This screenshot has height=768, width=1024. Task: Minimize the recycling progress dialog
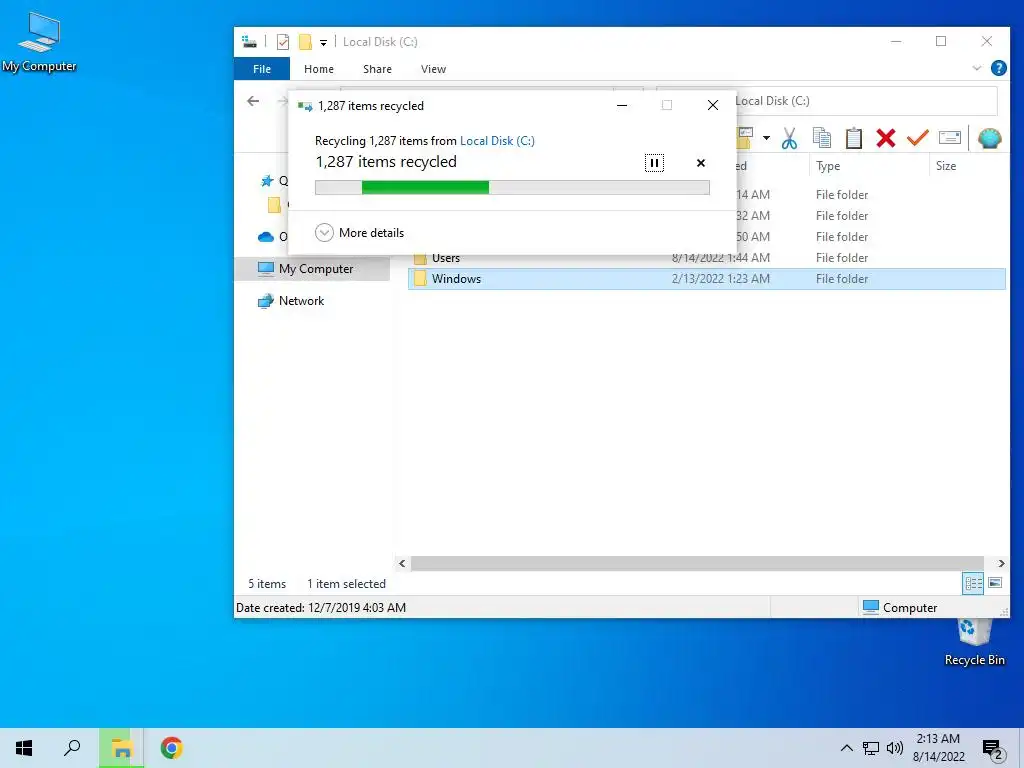tap(622, 105)
